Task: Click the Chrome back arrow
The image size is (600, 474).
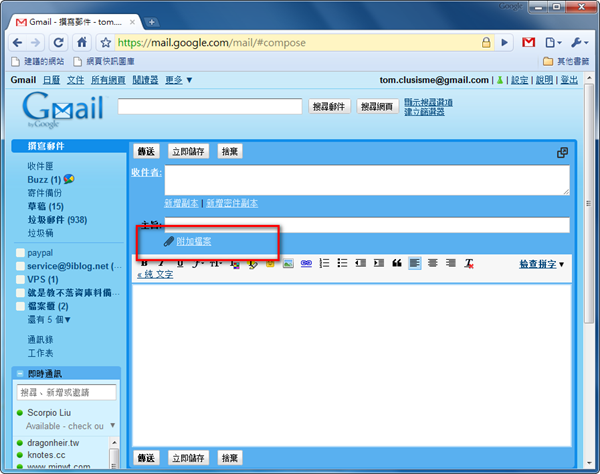Action: click(x=17, y=42)
